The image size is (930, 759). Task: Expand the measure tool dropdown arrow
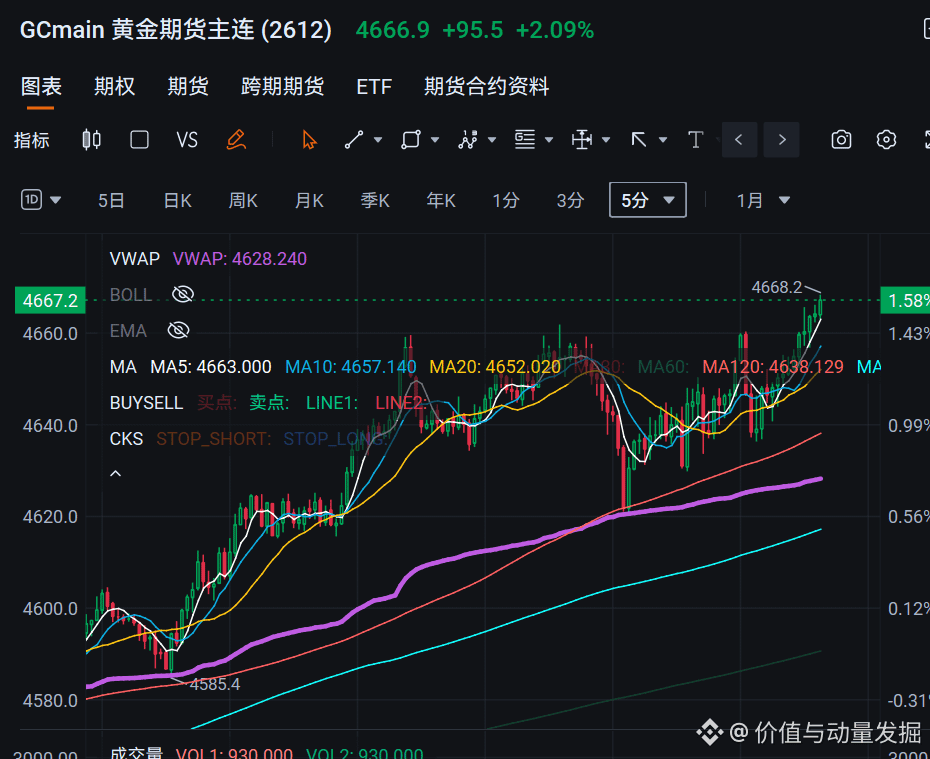click(606, 140)
